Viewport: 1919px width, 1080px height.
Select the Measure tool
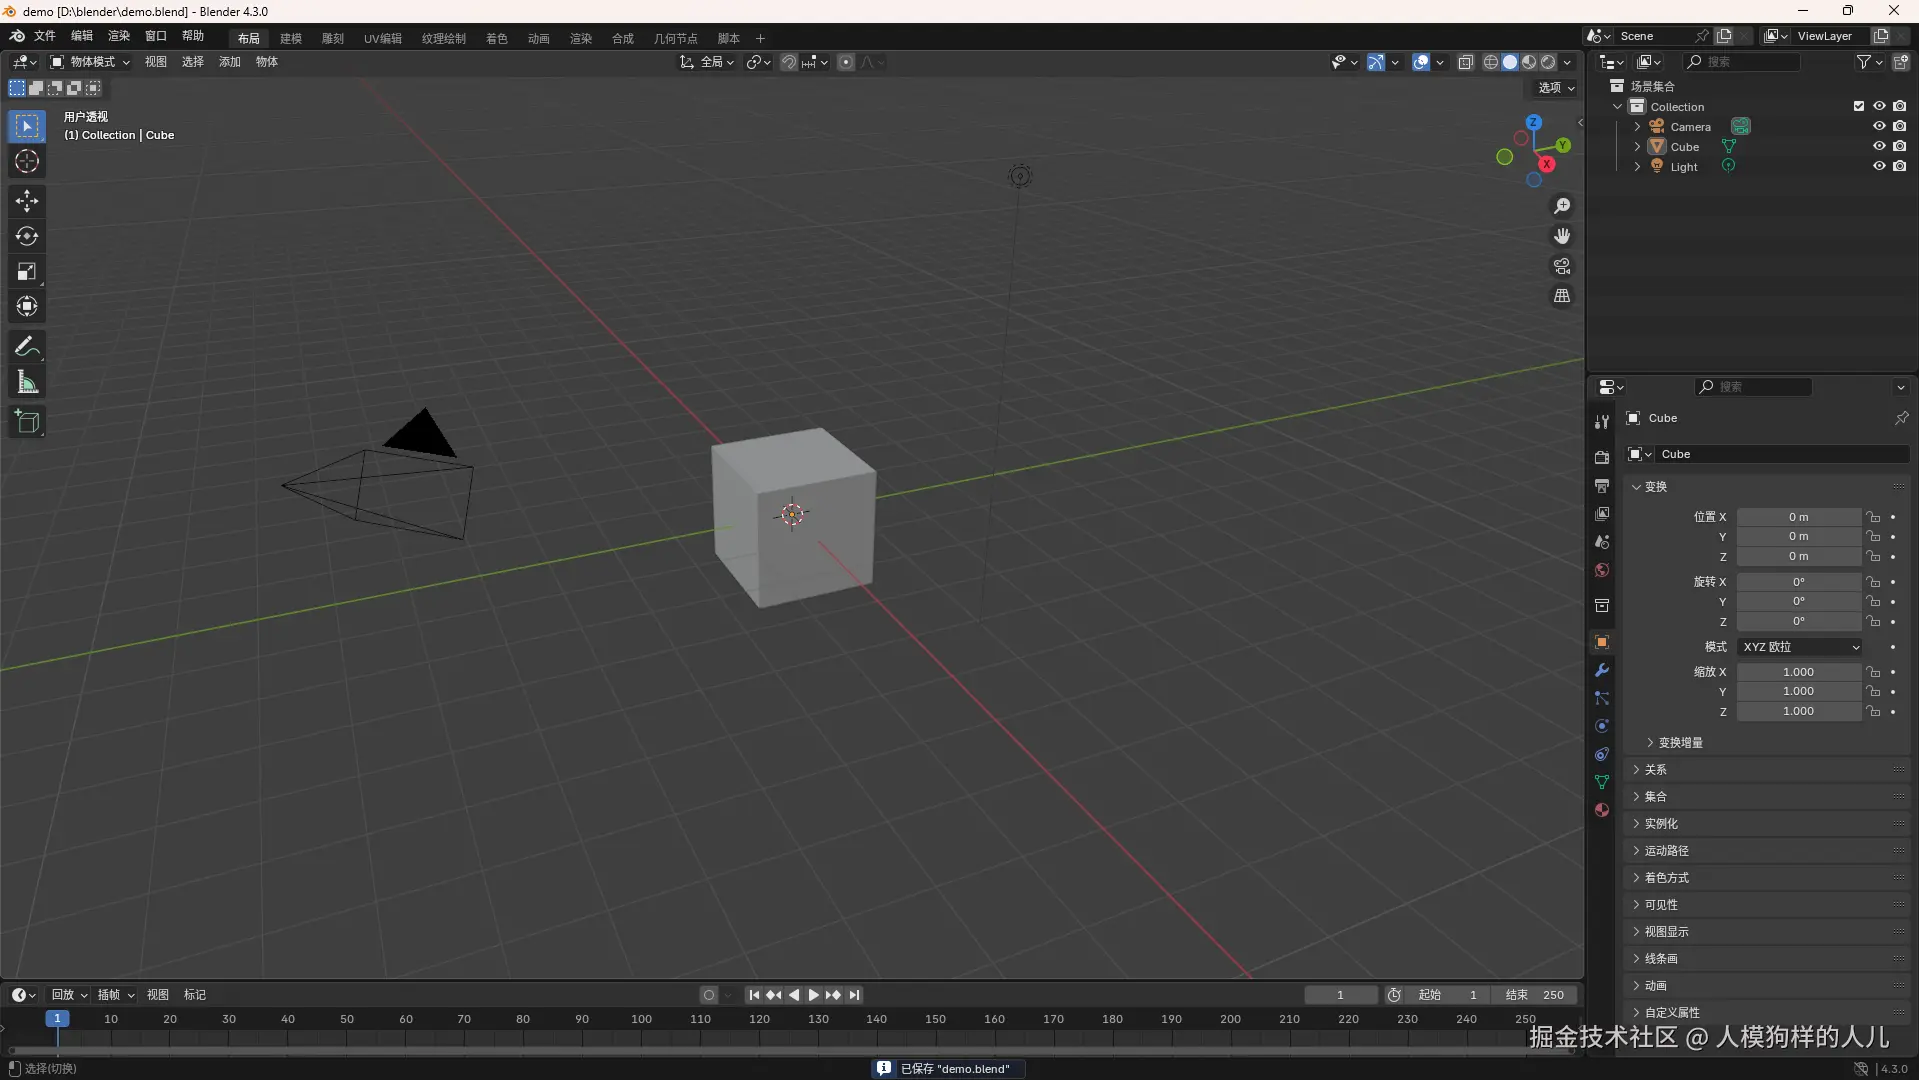(27, 382)
